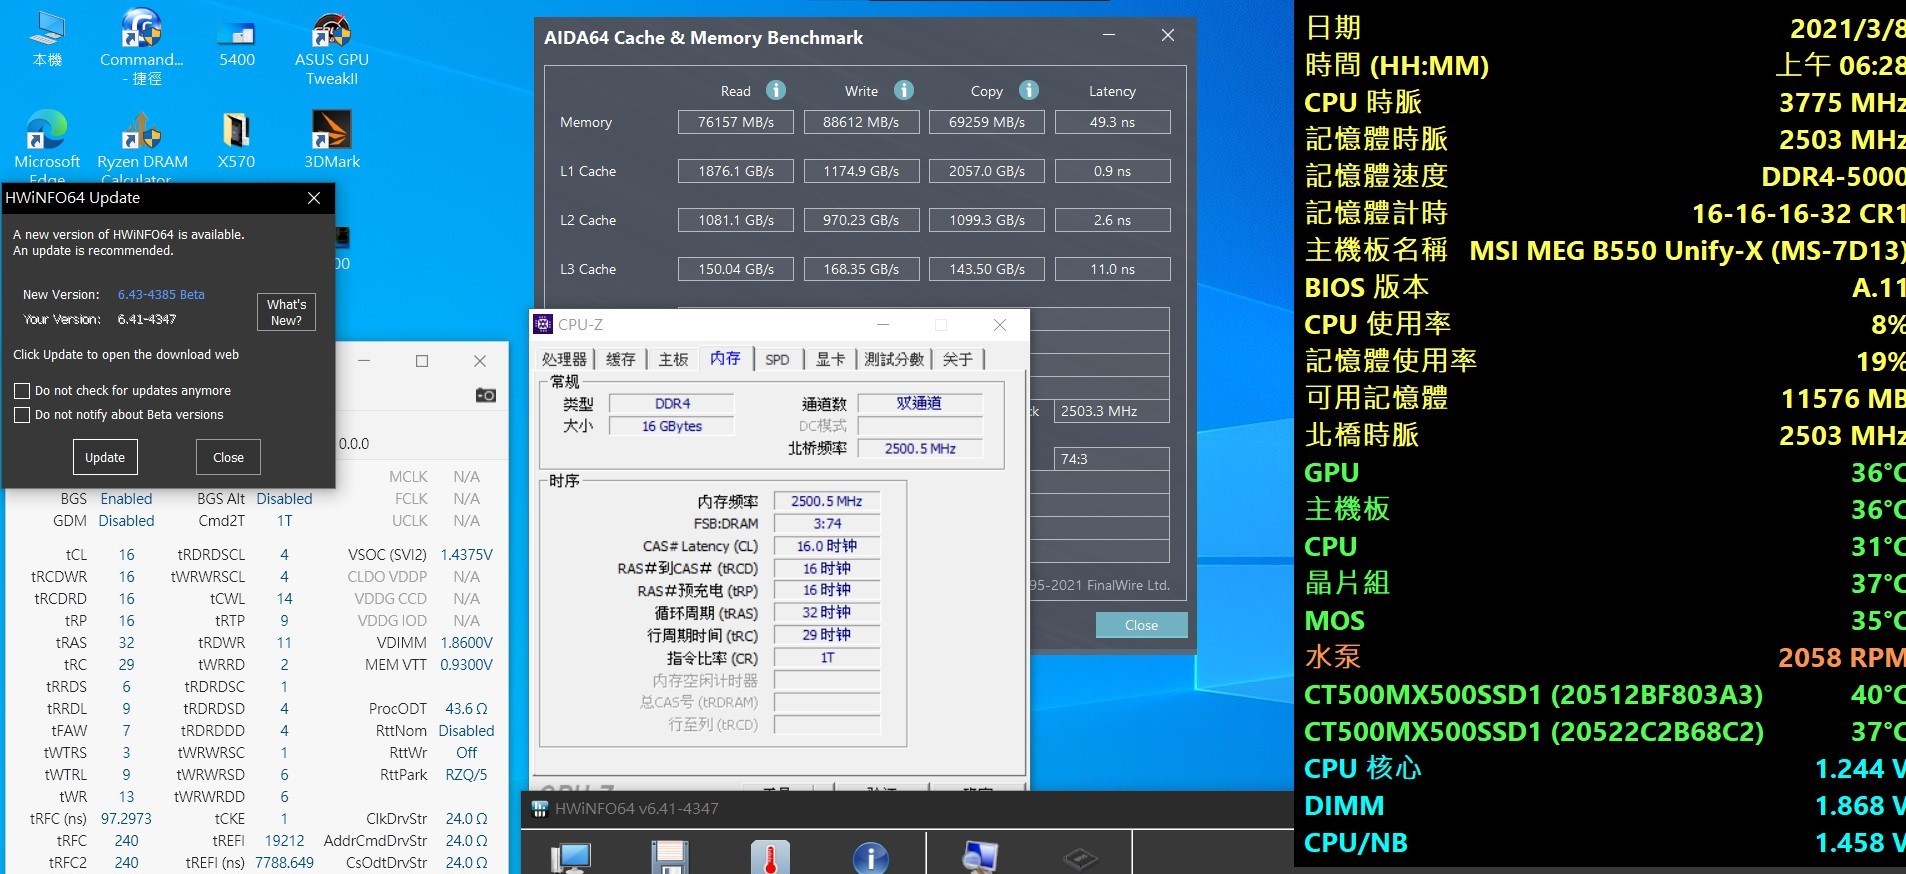Switch to CPU-Z 处理器 tab
The height and width of the screenshot is (874, 1906).
click(564, 359)
